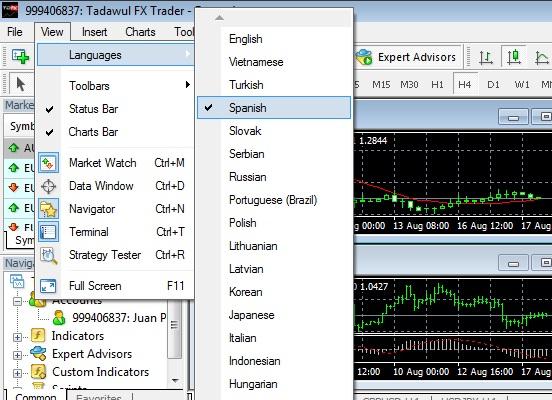The width and height of the screenshot is (552, 400).
Task: Select the bar chart toolbar icon
Action: (486, 57)
